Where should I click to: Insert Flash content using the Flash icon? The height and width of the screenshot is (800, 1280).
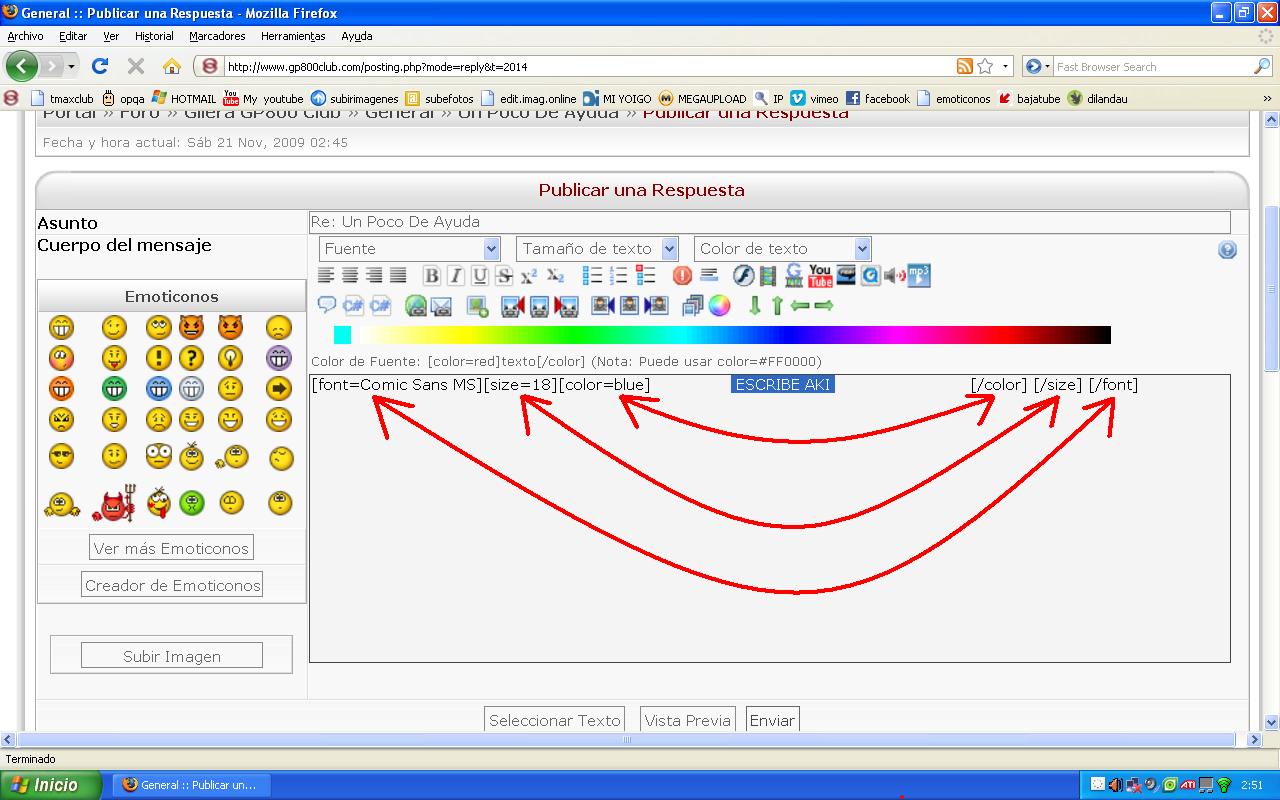pos(743,276)
